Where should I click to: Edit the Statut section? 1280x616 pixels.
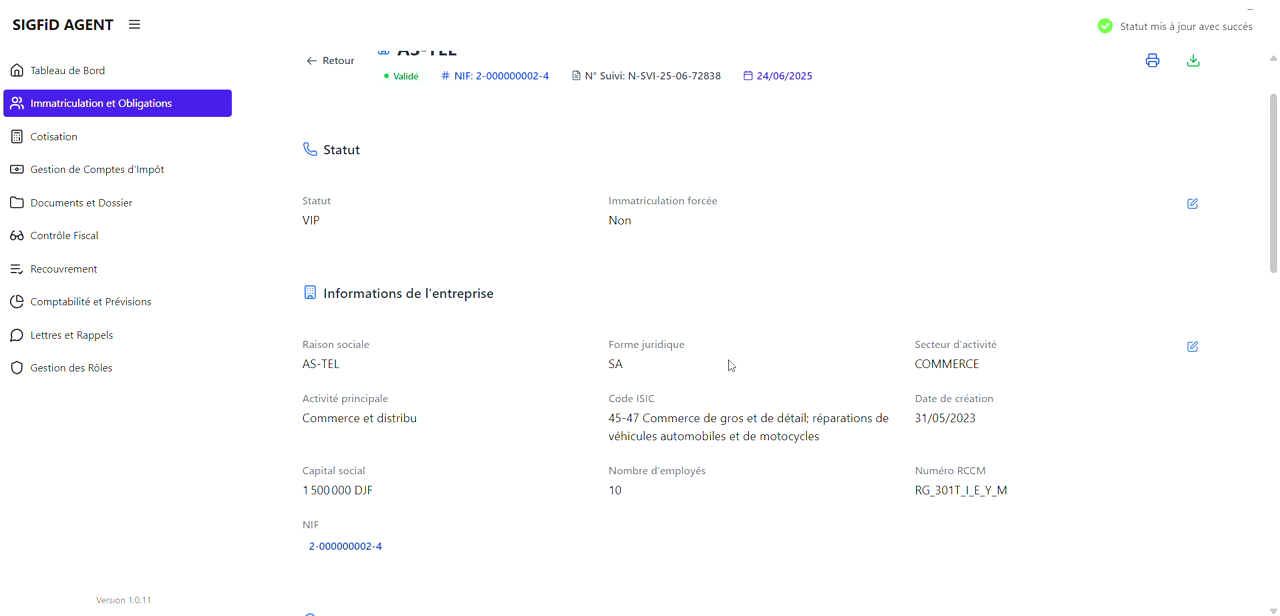pos(1192,204)
